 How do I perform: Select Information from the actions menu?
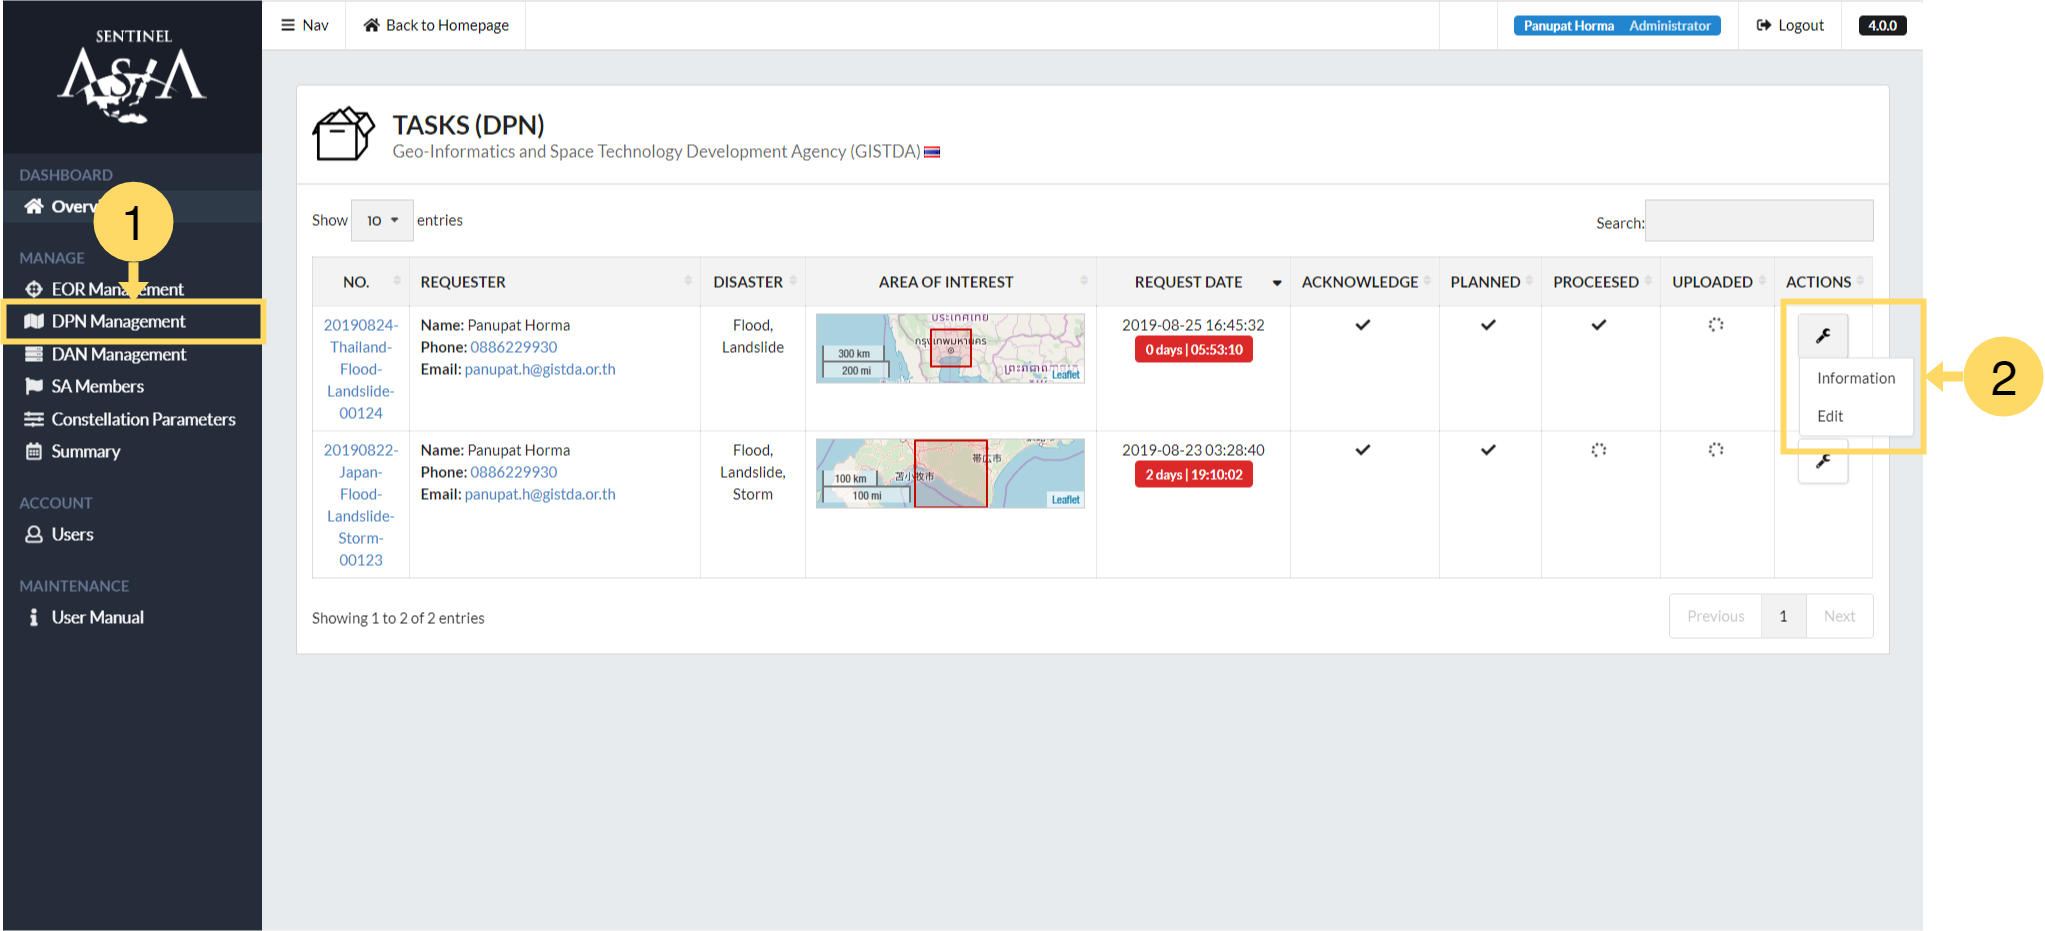[x=1855, y=378]
